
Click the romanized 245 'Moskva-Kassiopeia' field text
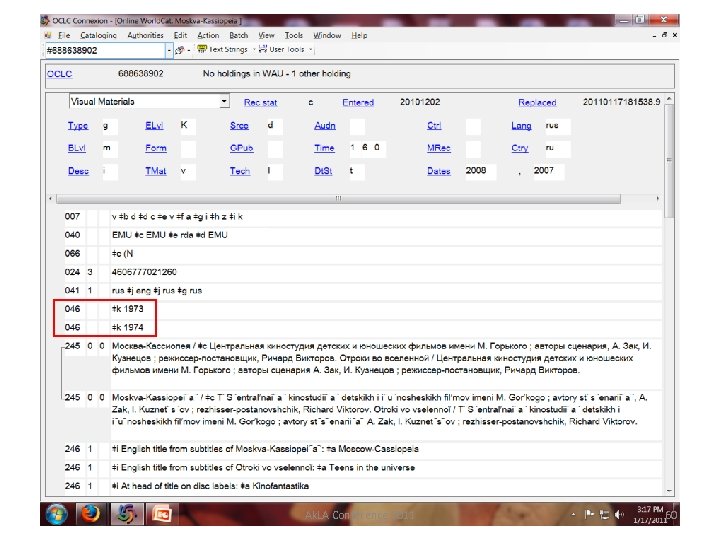pyautogui.click(x=379, y=410)
